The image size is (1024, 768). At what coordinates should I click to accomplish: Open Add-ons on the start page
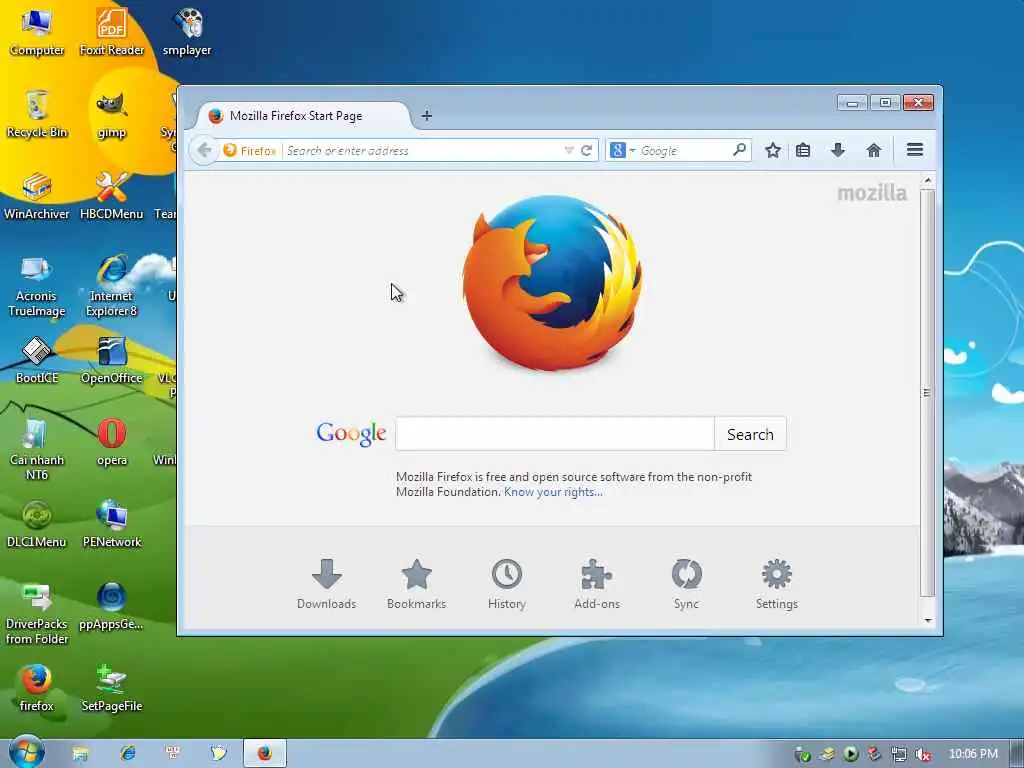click(597, 584)
